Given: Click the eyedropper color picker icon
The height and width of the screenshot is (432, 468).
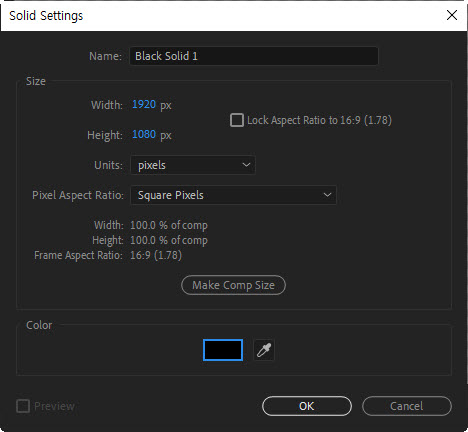Looking at the screenshot, I should pyautogui.click(x=264, y=350).
